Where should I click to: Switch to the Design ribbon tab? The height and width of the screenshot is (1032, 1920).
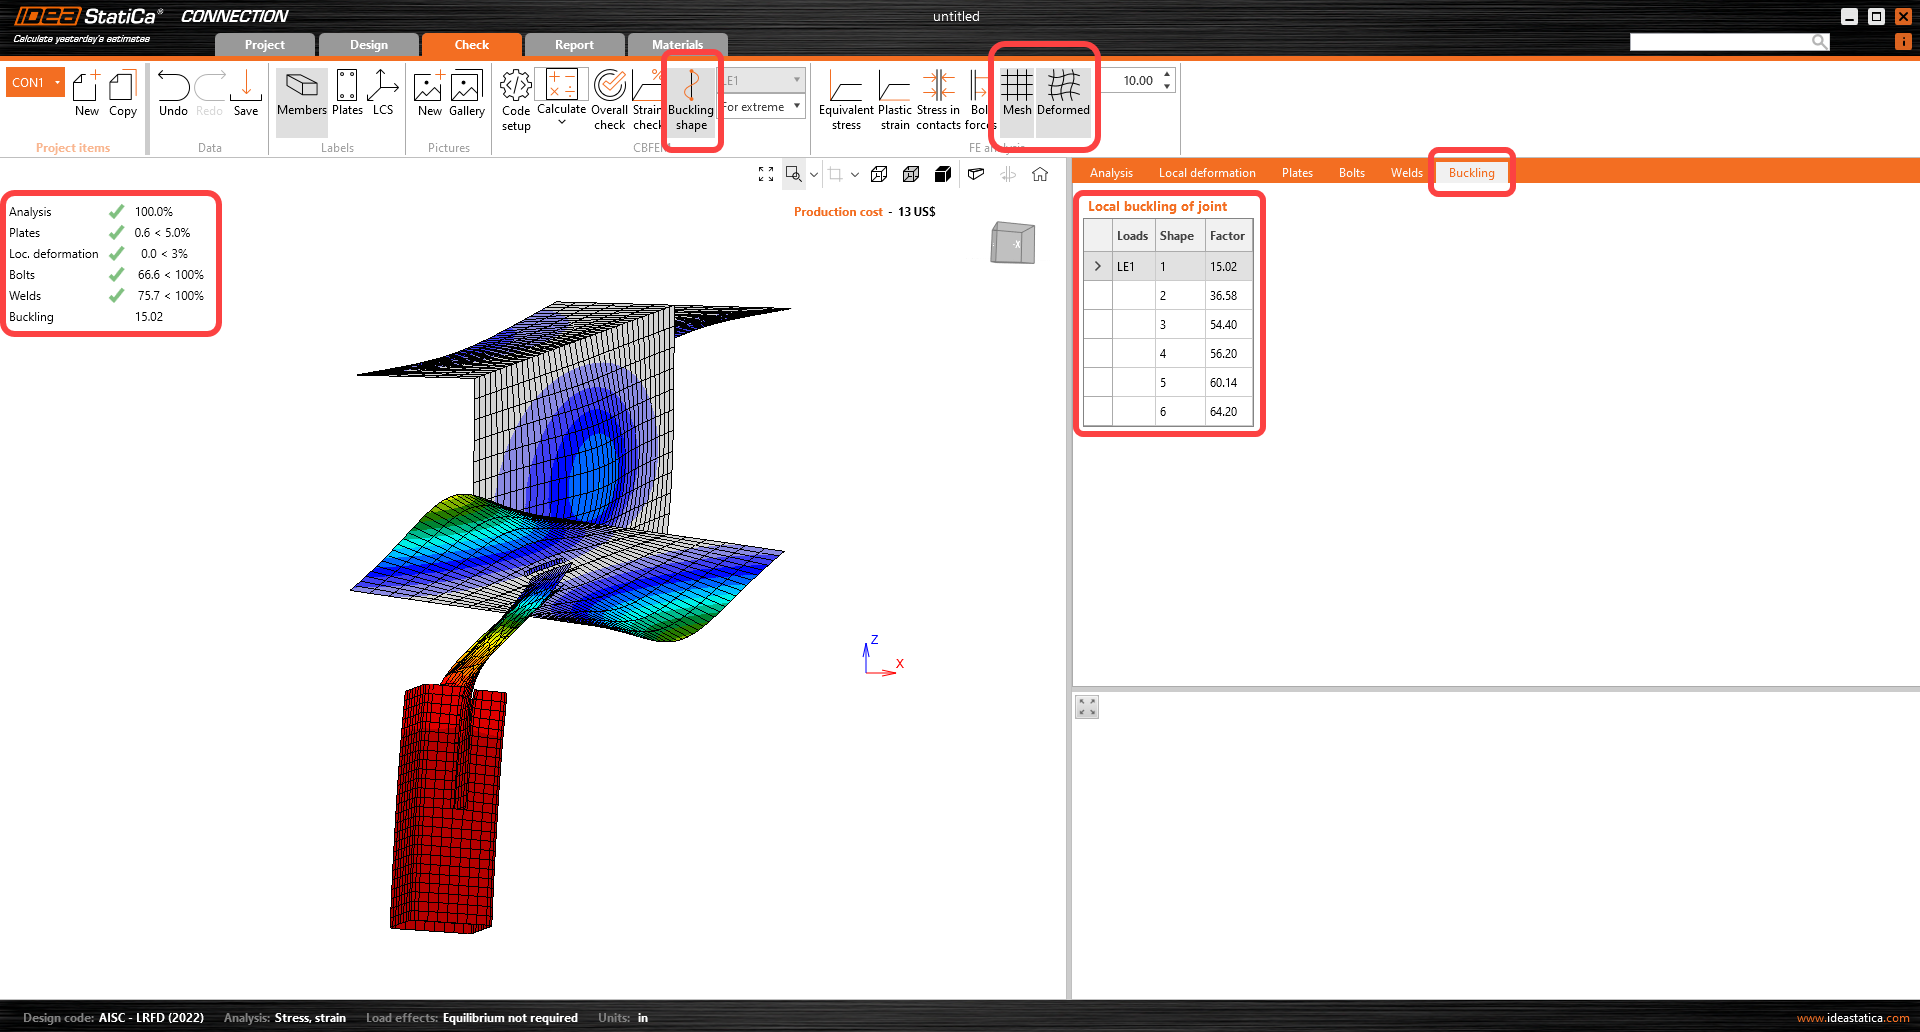click(369, 45)
